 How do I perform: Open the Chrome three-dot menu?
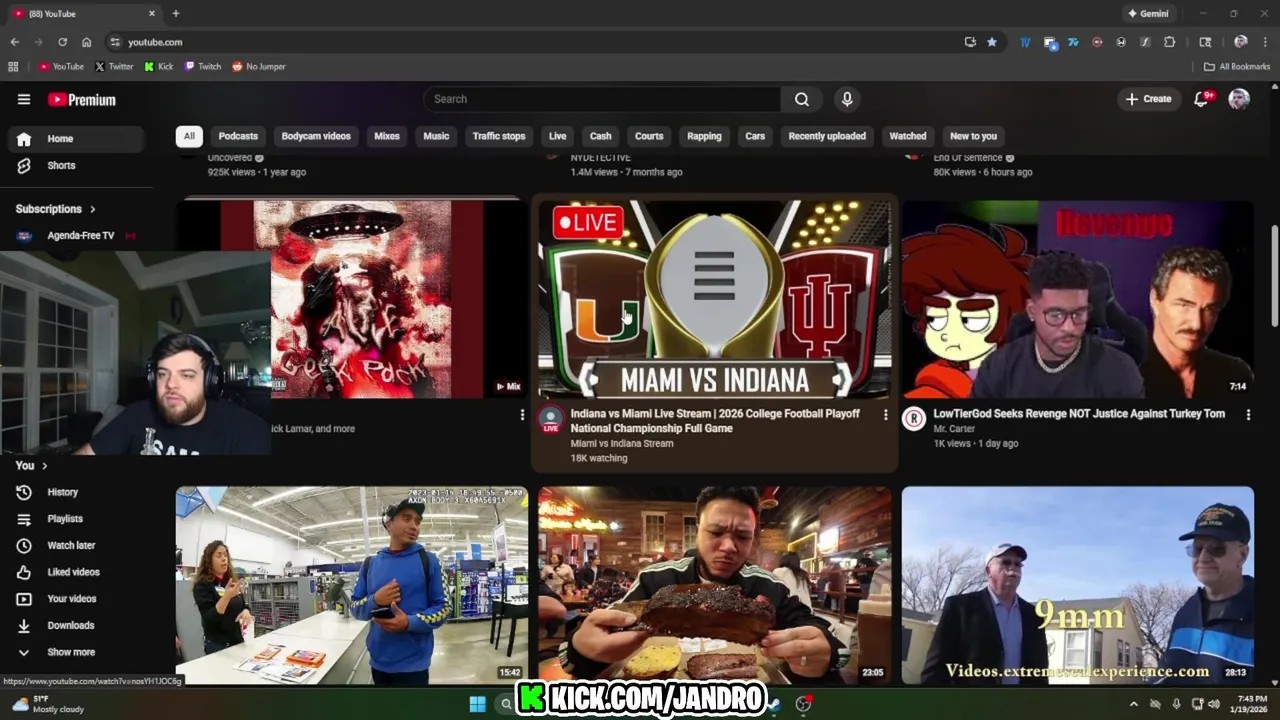click(1265, 42)
